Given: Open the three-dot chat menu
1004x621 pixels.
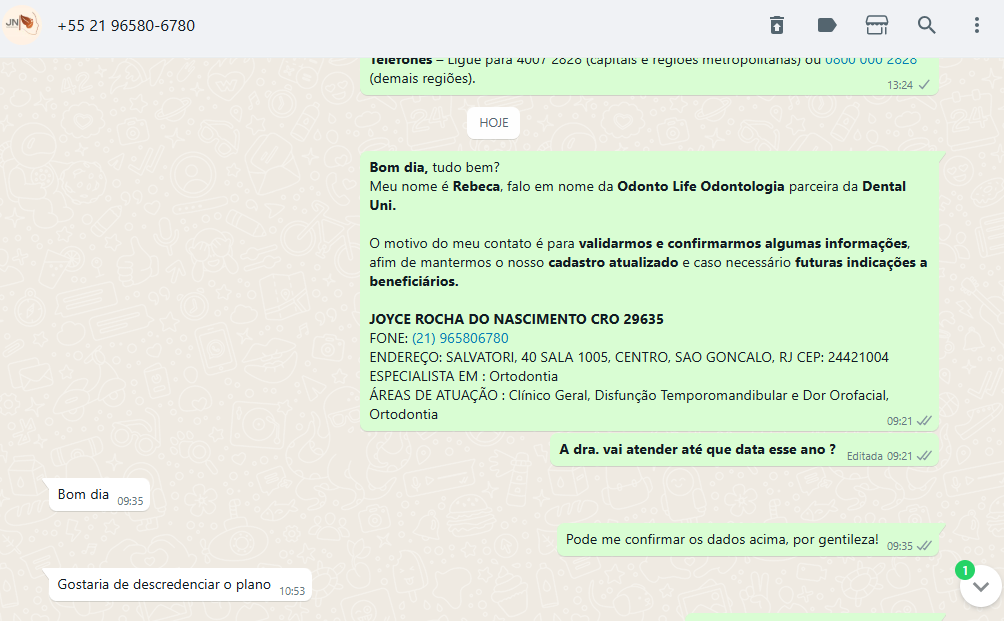Looking at the screenshot, I should [977, 25].
